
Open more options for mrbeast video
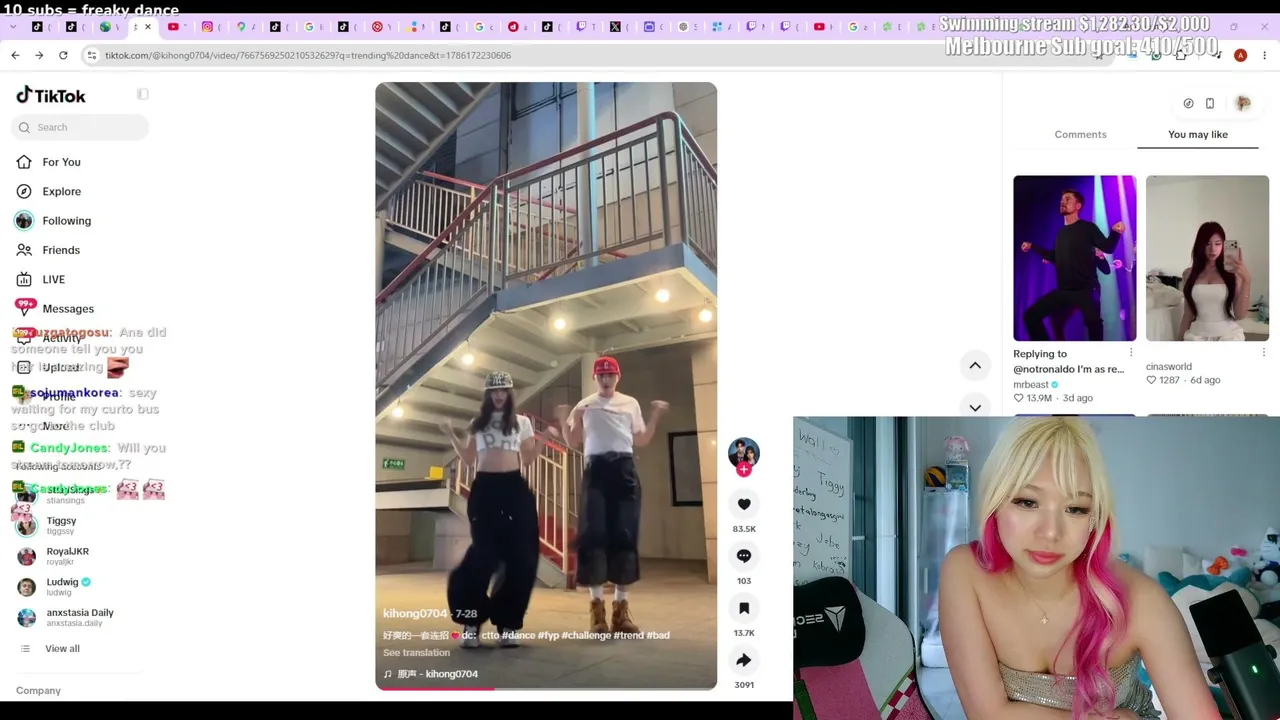pos(1131,353)
